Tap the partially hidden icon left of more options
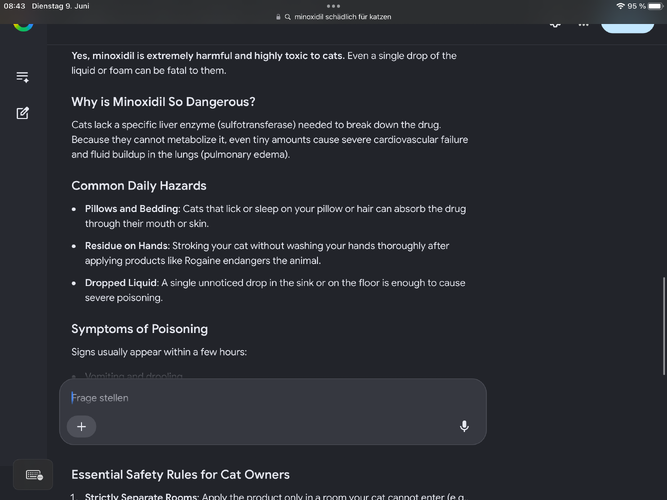This screenshot has width=667, height=500. [555, 25]
